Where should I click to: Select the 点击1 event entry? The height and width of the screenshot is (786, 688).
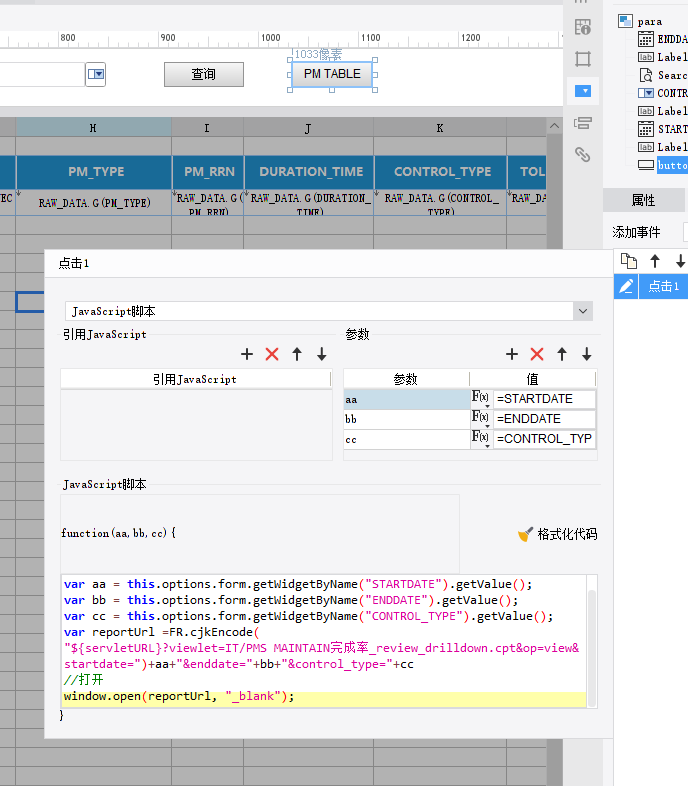tap(663, 286)
